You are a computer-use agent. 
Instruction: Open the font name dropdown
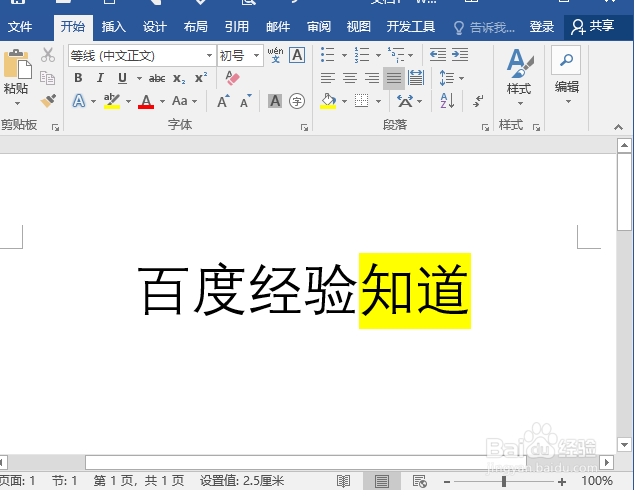pyautogui.click(x=209, y=55)
